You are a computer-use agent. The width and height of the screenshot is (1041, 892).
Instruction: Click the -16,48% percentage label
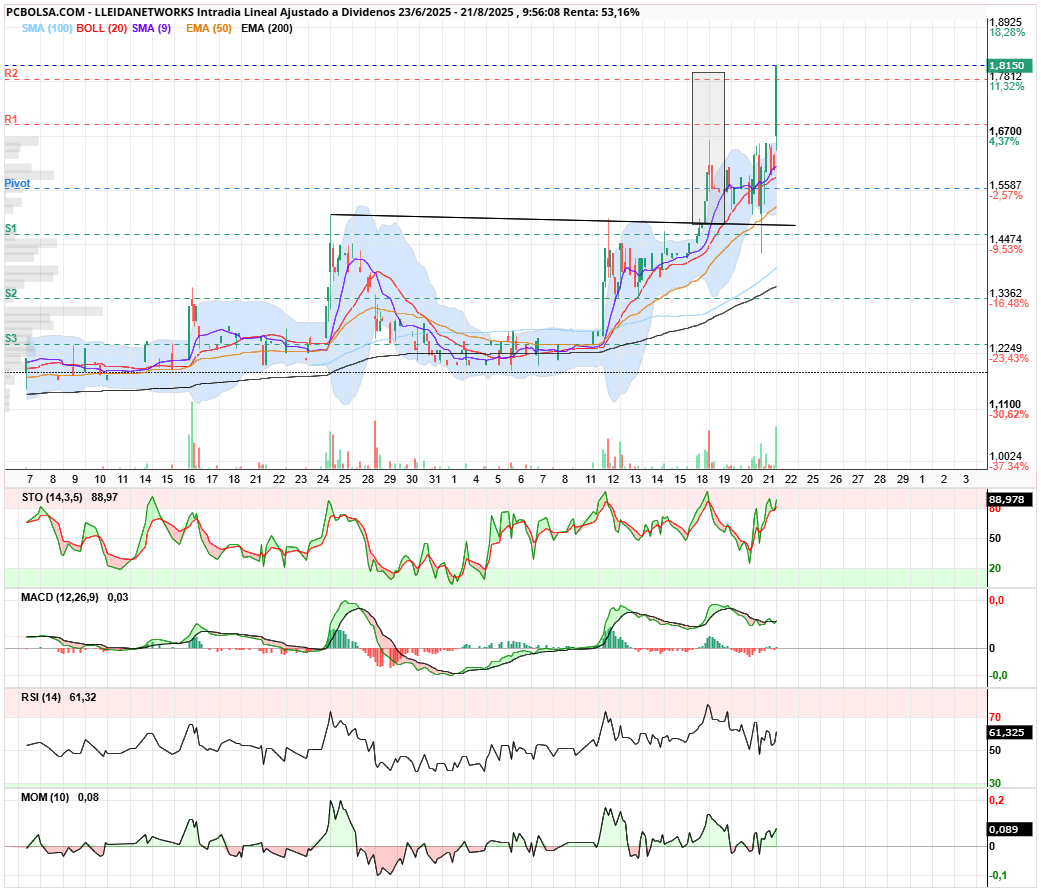(x=1008, y=303)
